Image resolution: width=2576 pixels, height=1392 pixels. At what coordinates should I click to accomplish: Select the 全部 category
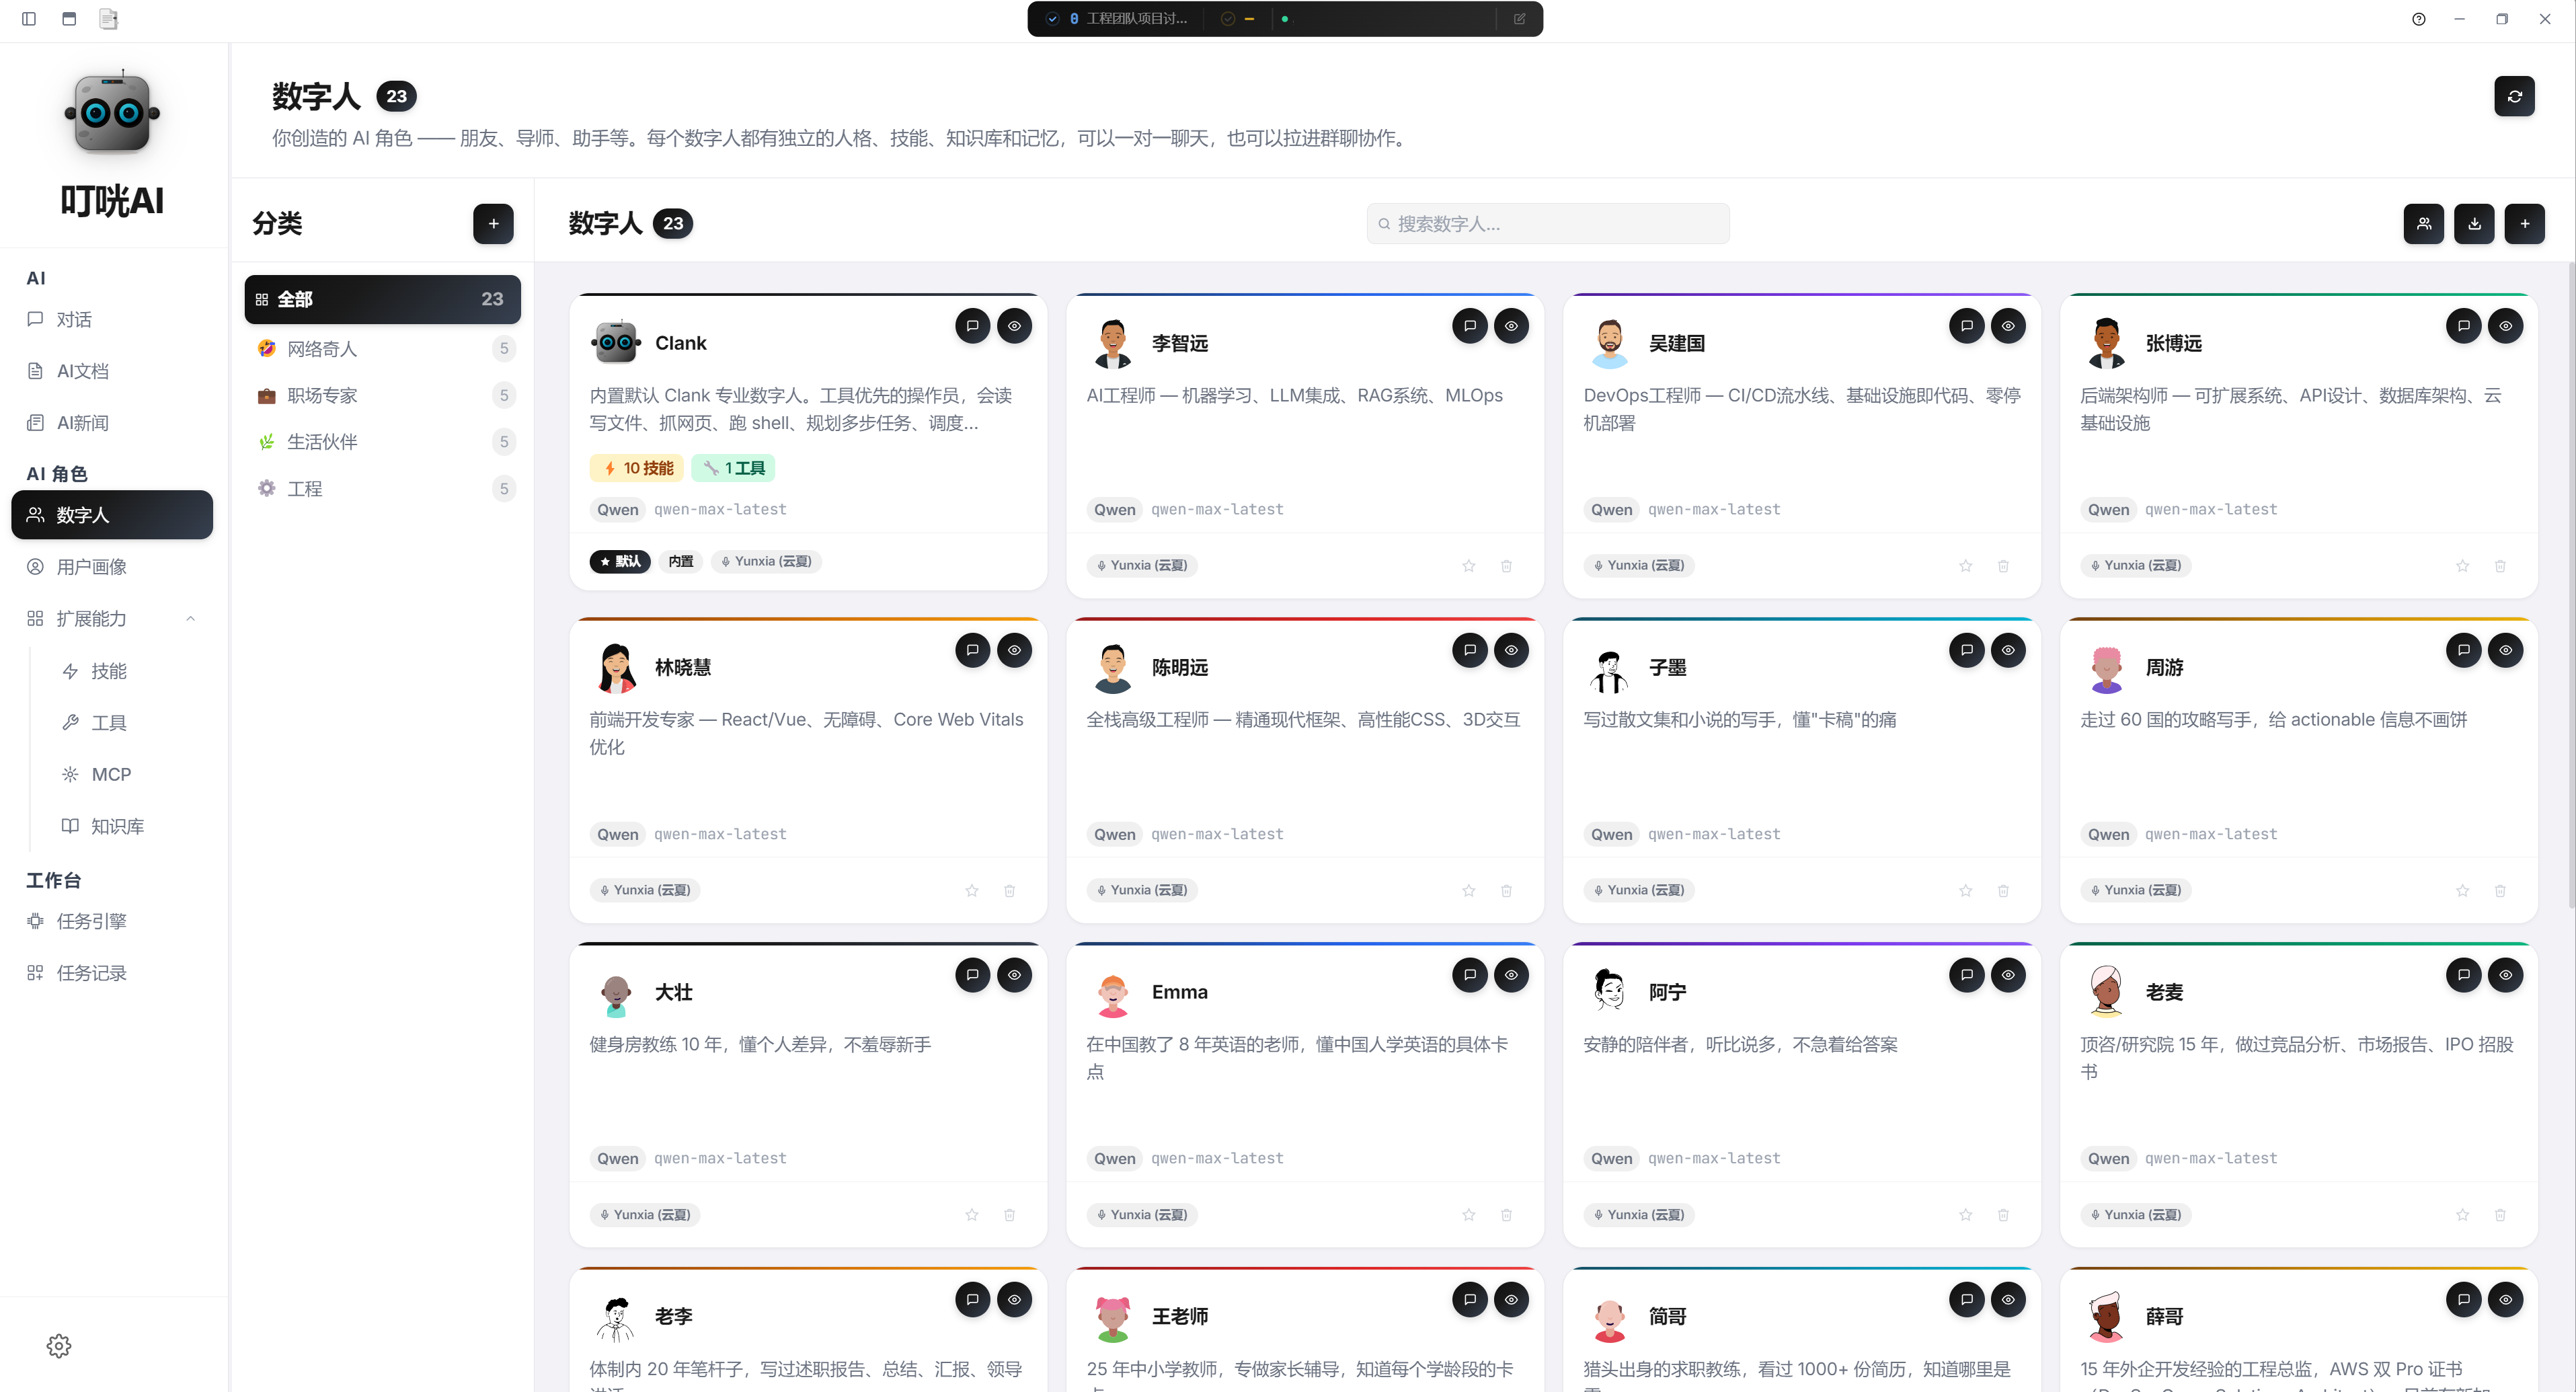coord(382,299)
